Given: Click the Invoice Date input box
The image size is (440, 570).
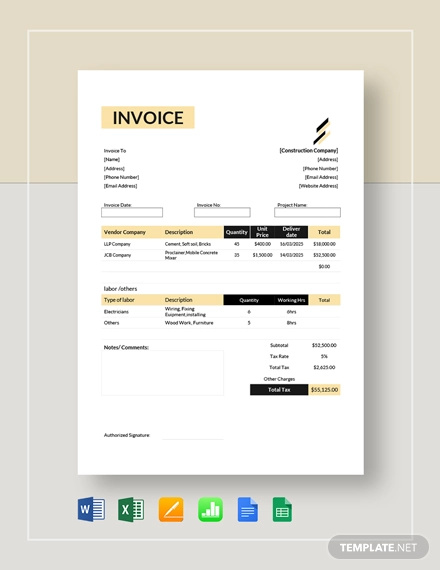Looking at the screenshot, I should [x=132, y=212].
